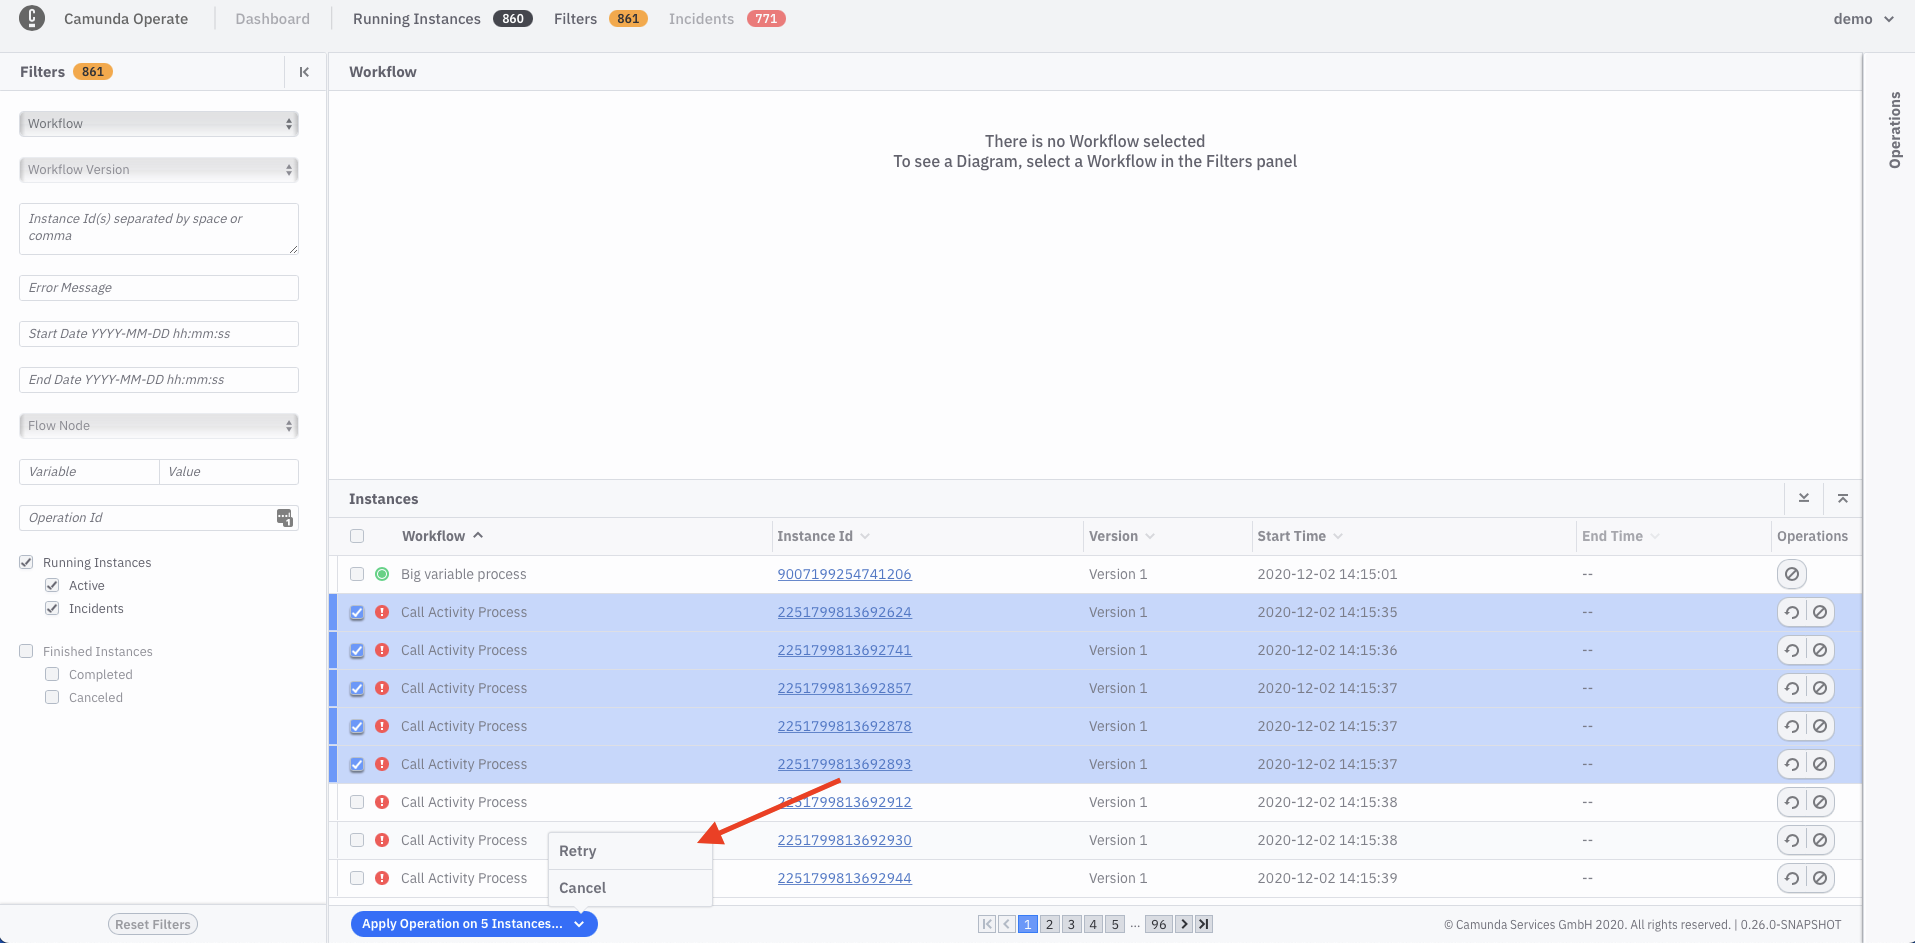This screenshot has height=943, width=1915.
Task: Sort instances by Version column
Action: (1122, 536)
